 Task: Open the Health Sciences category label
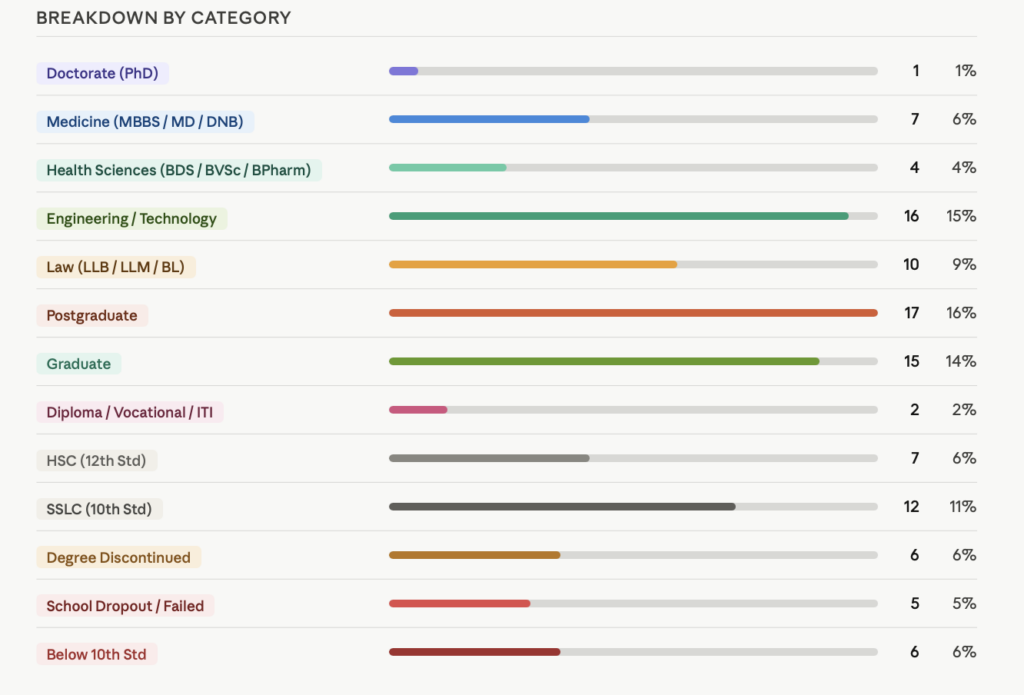(x=179, y=170)
